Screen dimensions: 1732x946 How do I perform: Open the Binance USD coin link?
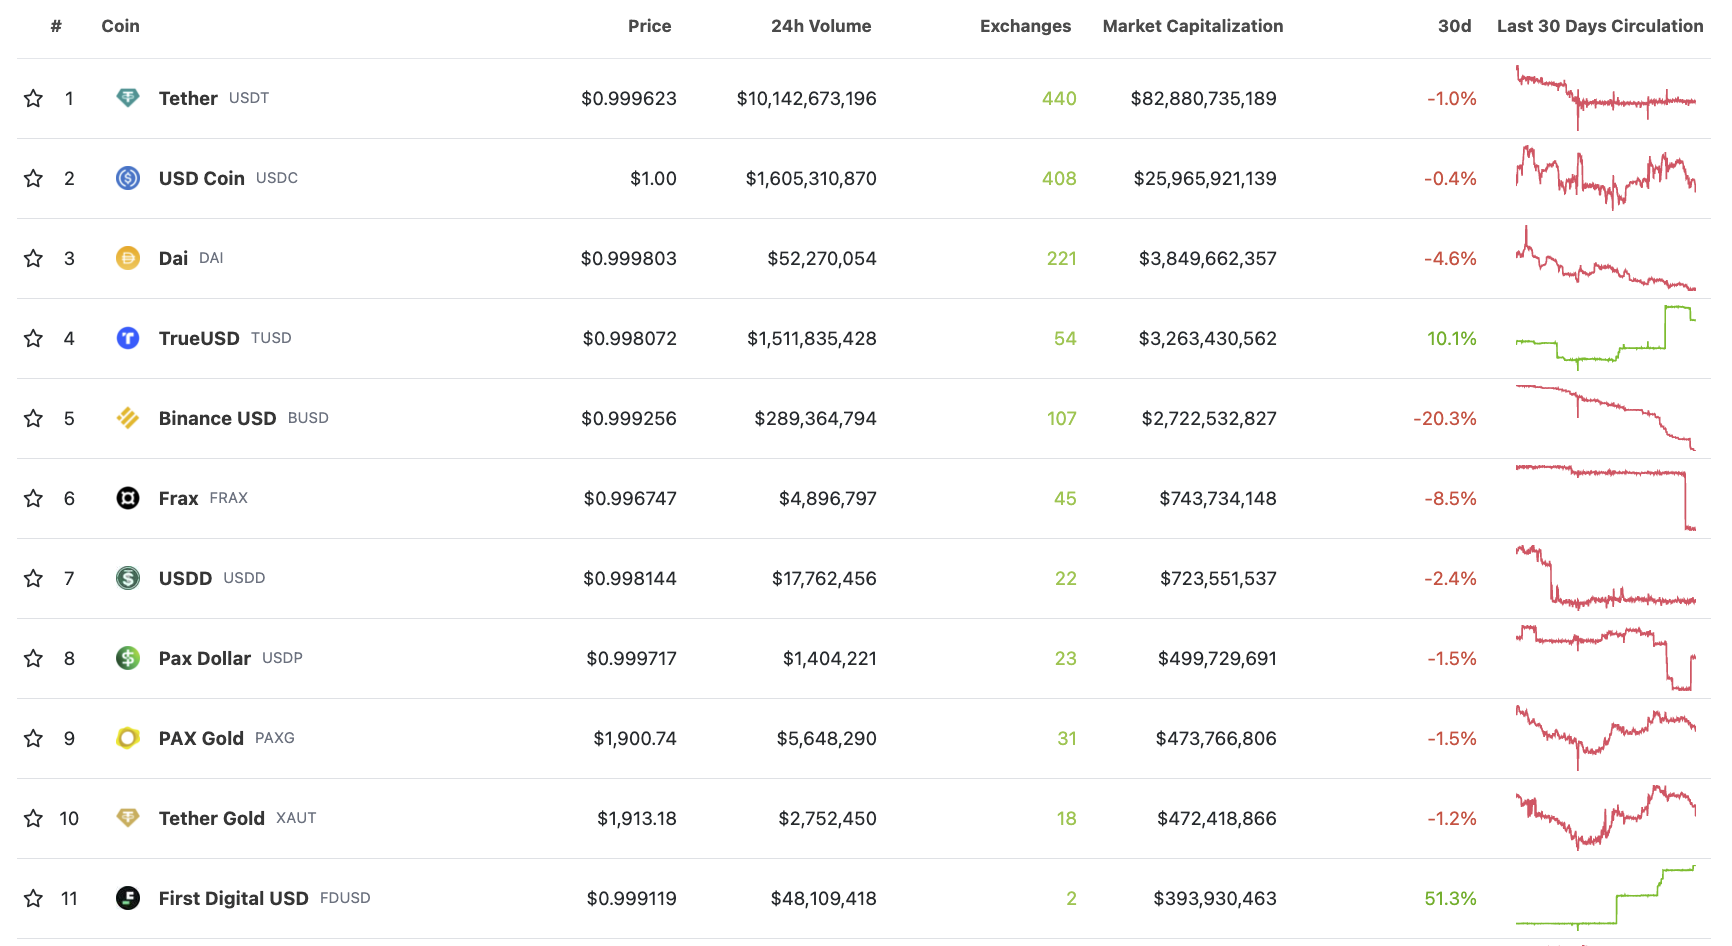217,418
